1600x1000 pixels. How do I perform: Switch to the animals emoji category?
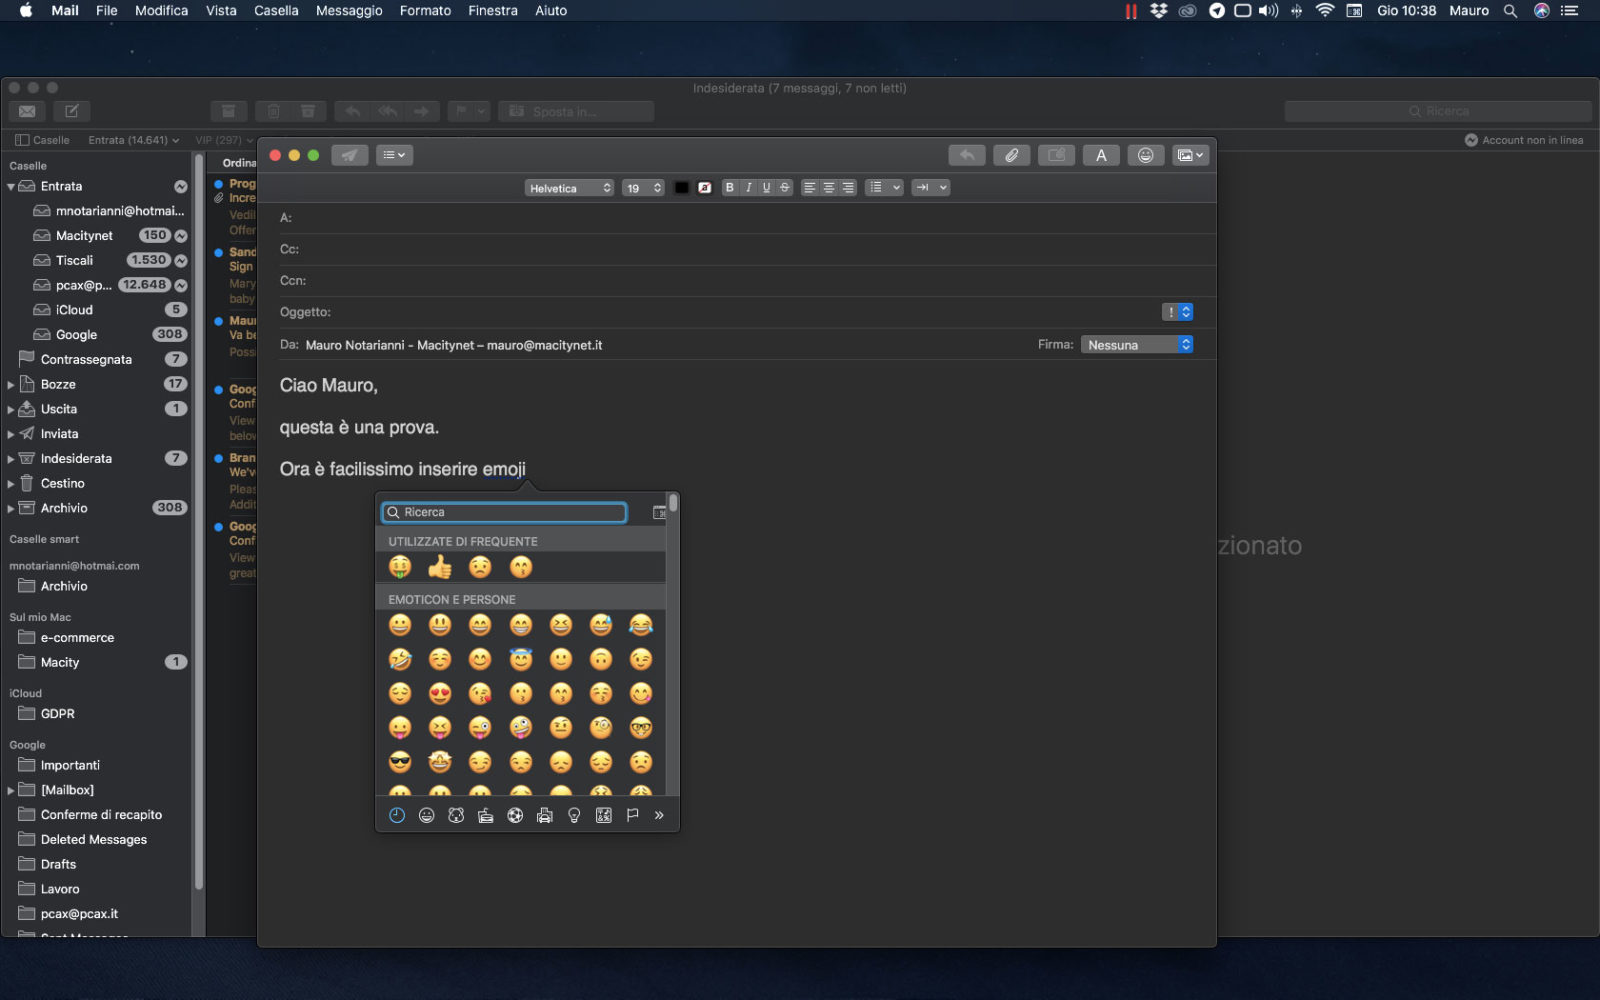click(x=456, y=815)
